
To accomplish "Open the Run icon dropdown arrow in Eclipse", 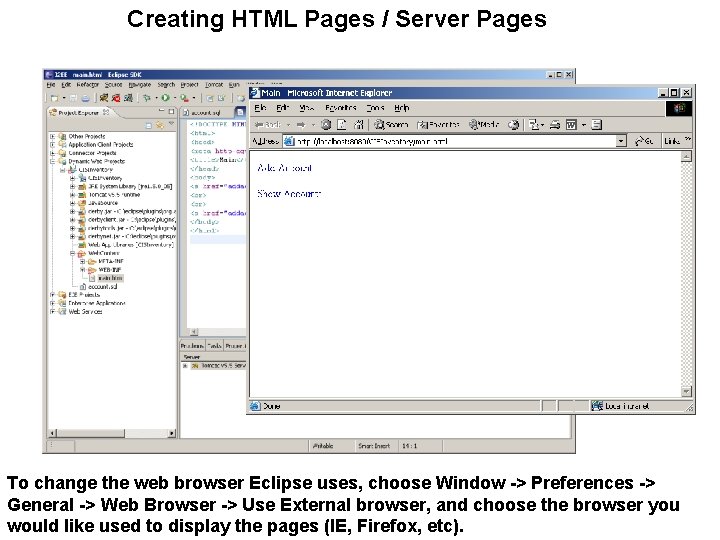I will point(175,98).
